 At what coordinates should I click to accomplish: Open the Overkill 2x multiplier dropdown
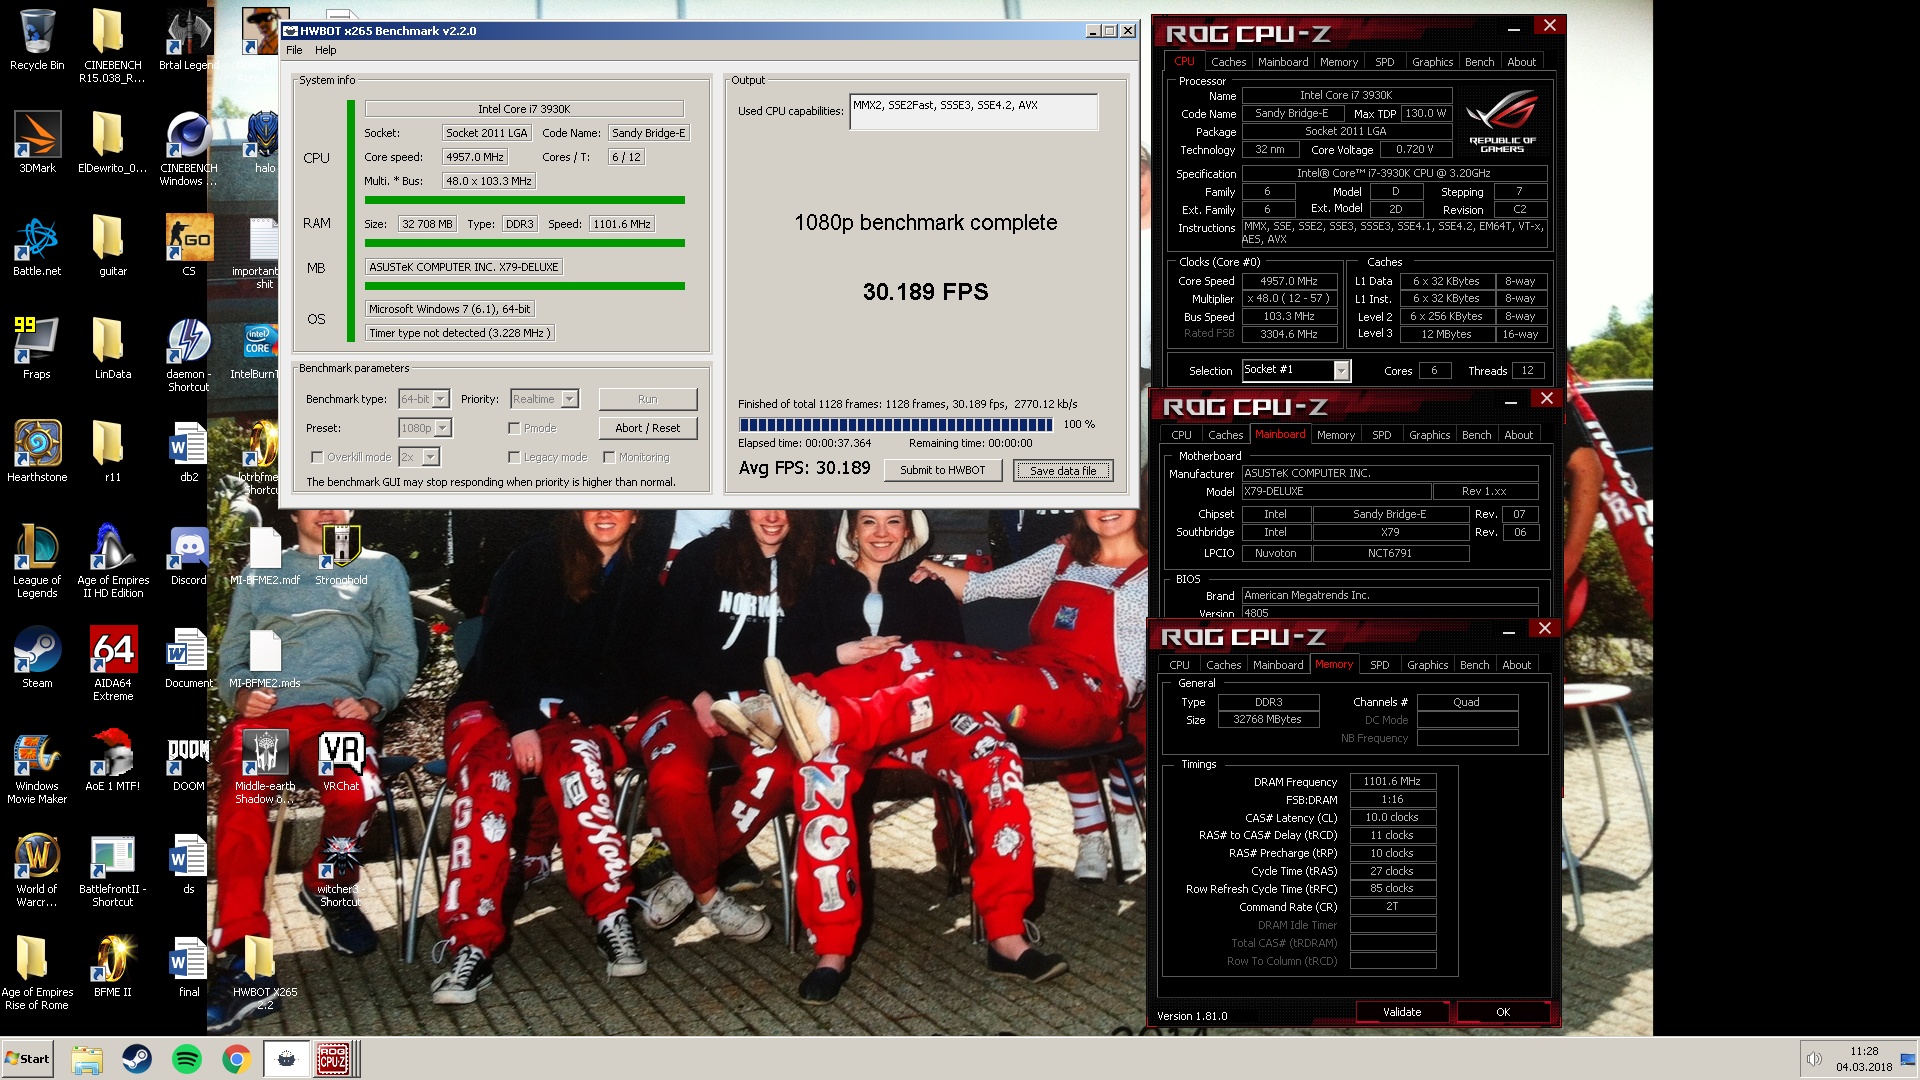[419, 457]
